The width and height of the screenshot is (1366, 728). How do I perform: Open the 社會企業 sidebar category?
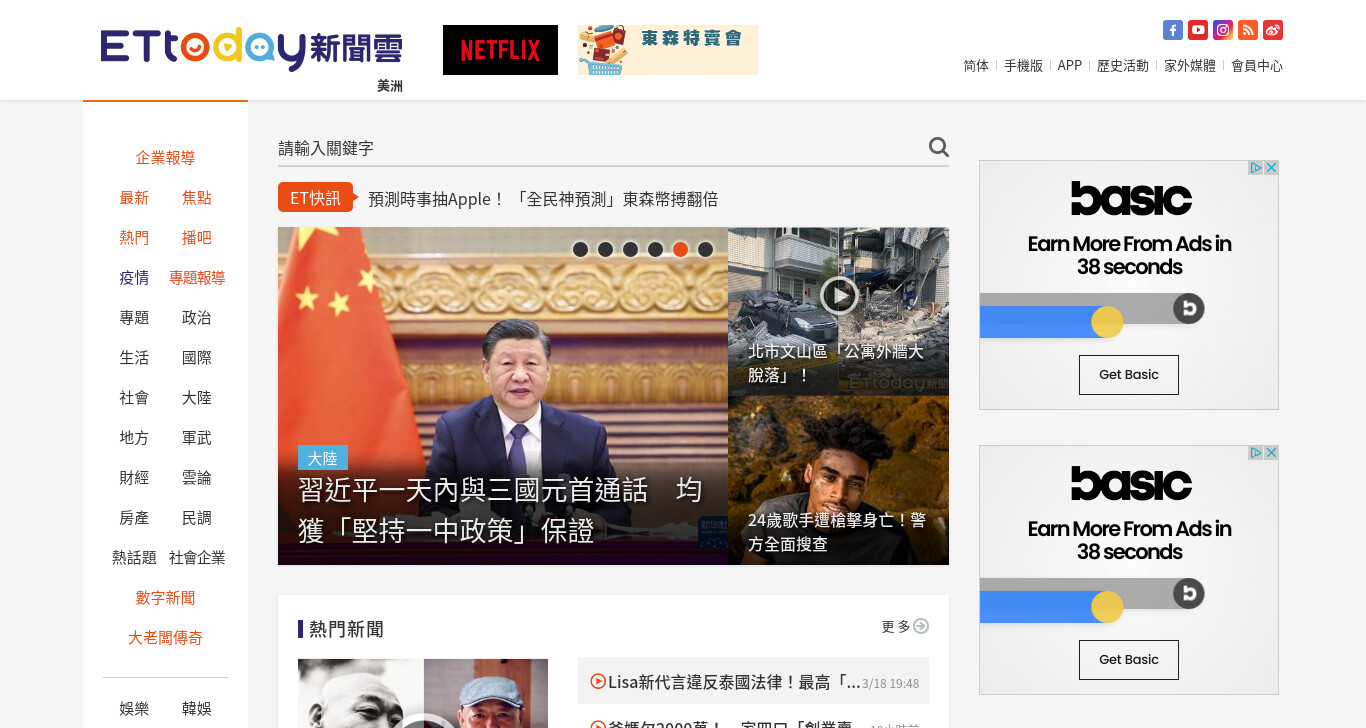click(x=197, y=558)
